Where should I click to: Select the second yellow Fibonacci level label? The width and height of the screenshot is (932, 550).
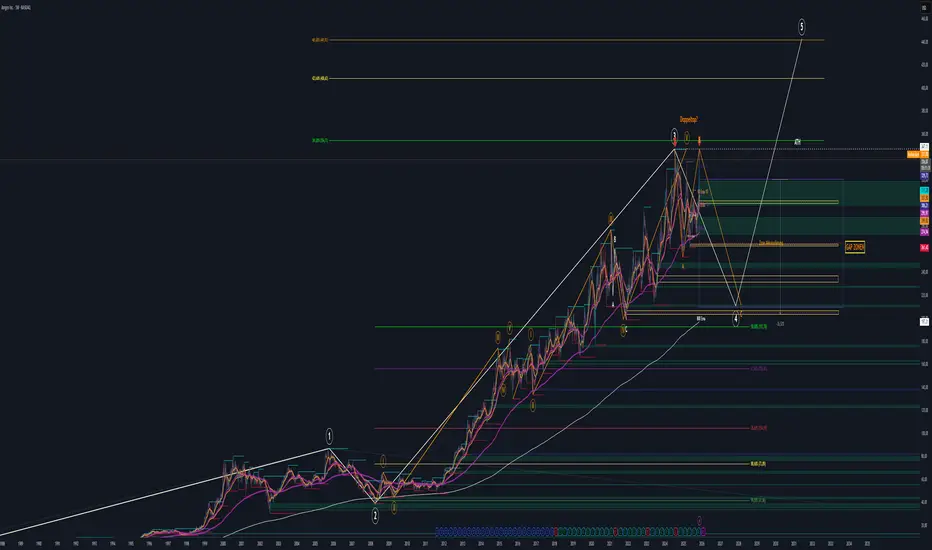(x=320, y=78)
